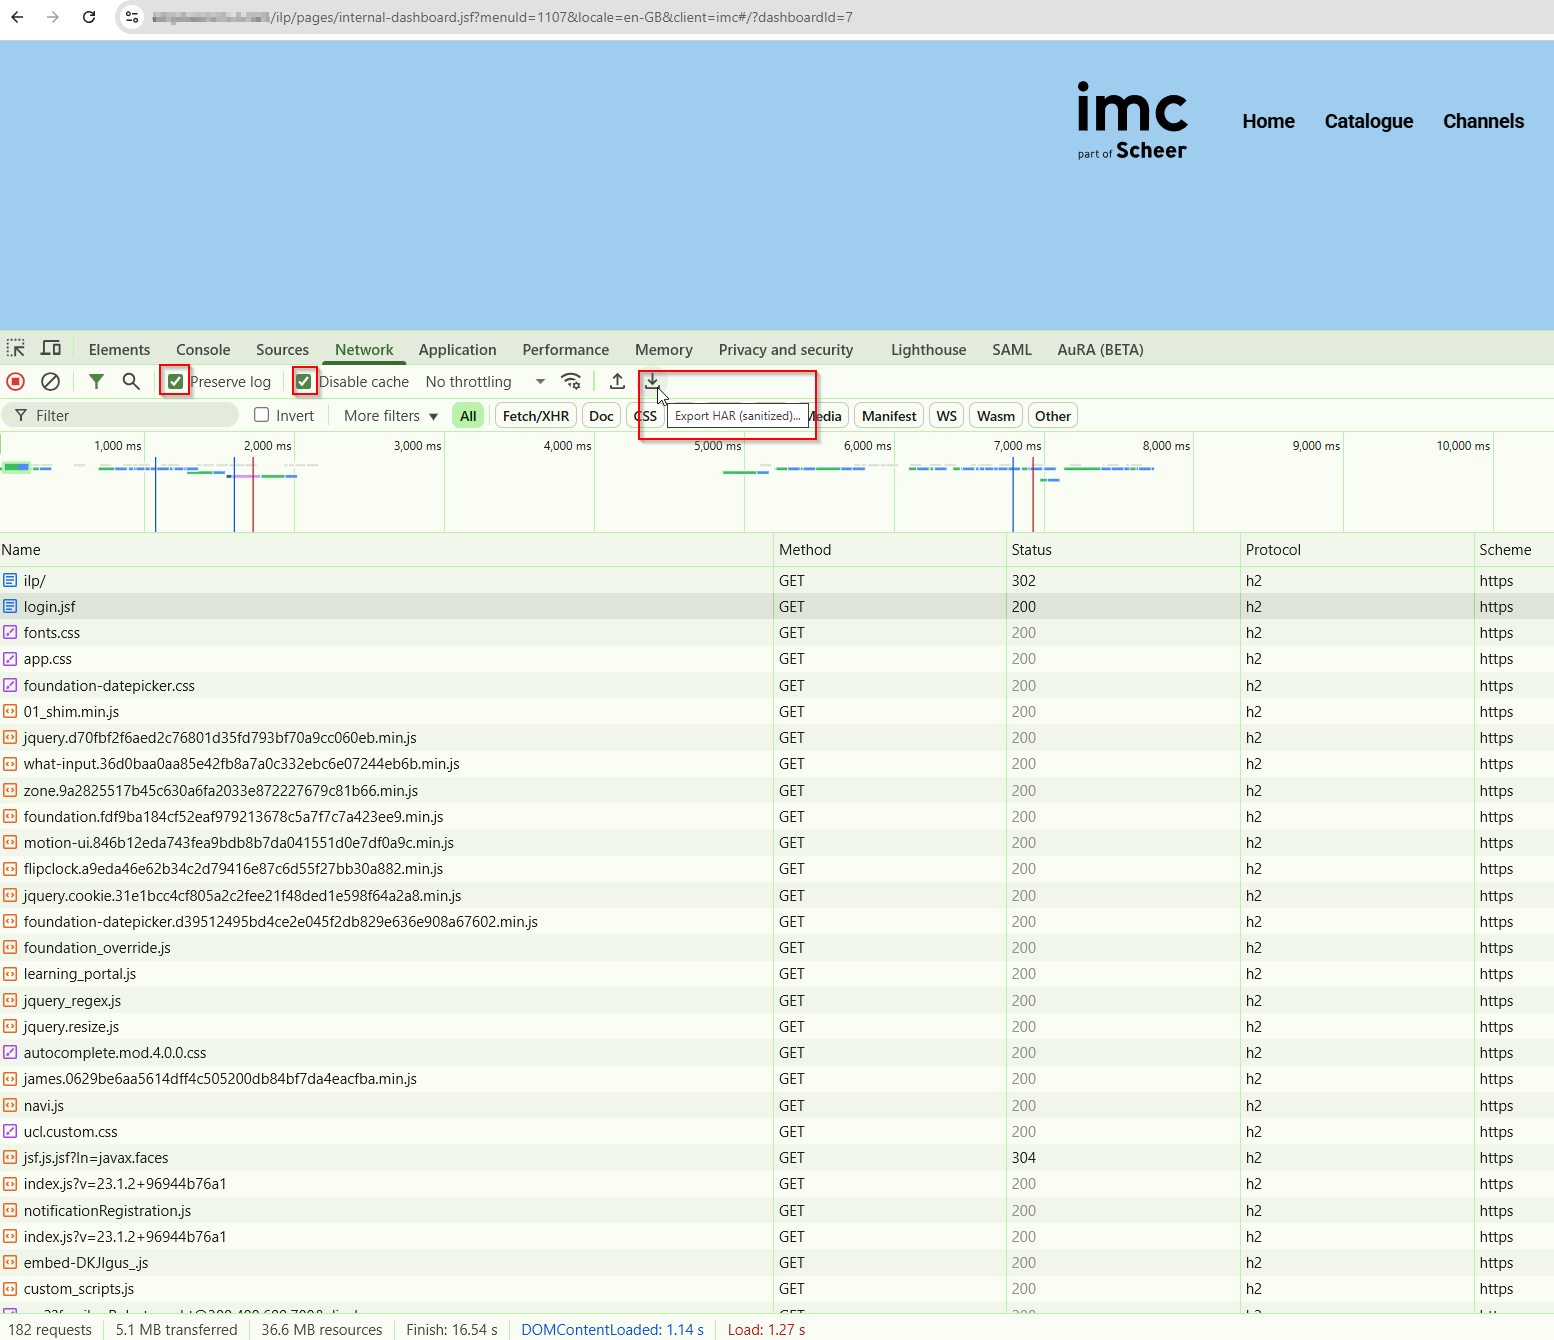Switch to the Console tab
1554x1340 pixels.
pyautogui.click(x=203, y=349)
